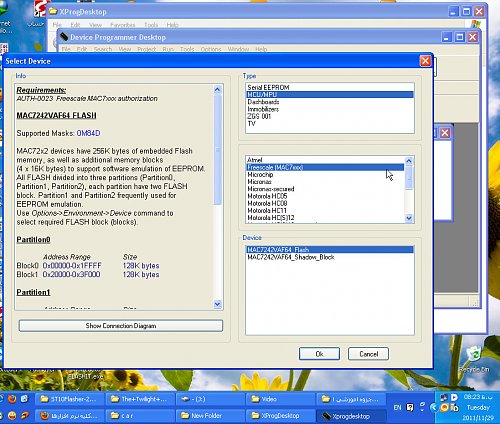The image size is (500, 424).
Task: Switch to Video folder taskbar button
Action: [x=281, y=399]
